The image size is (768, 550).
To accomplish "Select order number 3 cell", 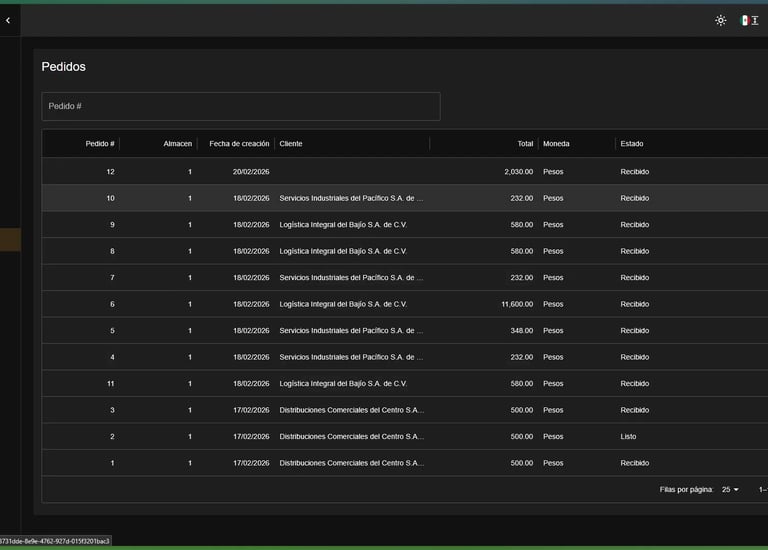I will (x=113, y=410).
